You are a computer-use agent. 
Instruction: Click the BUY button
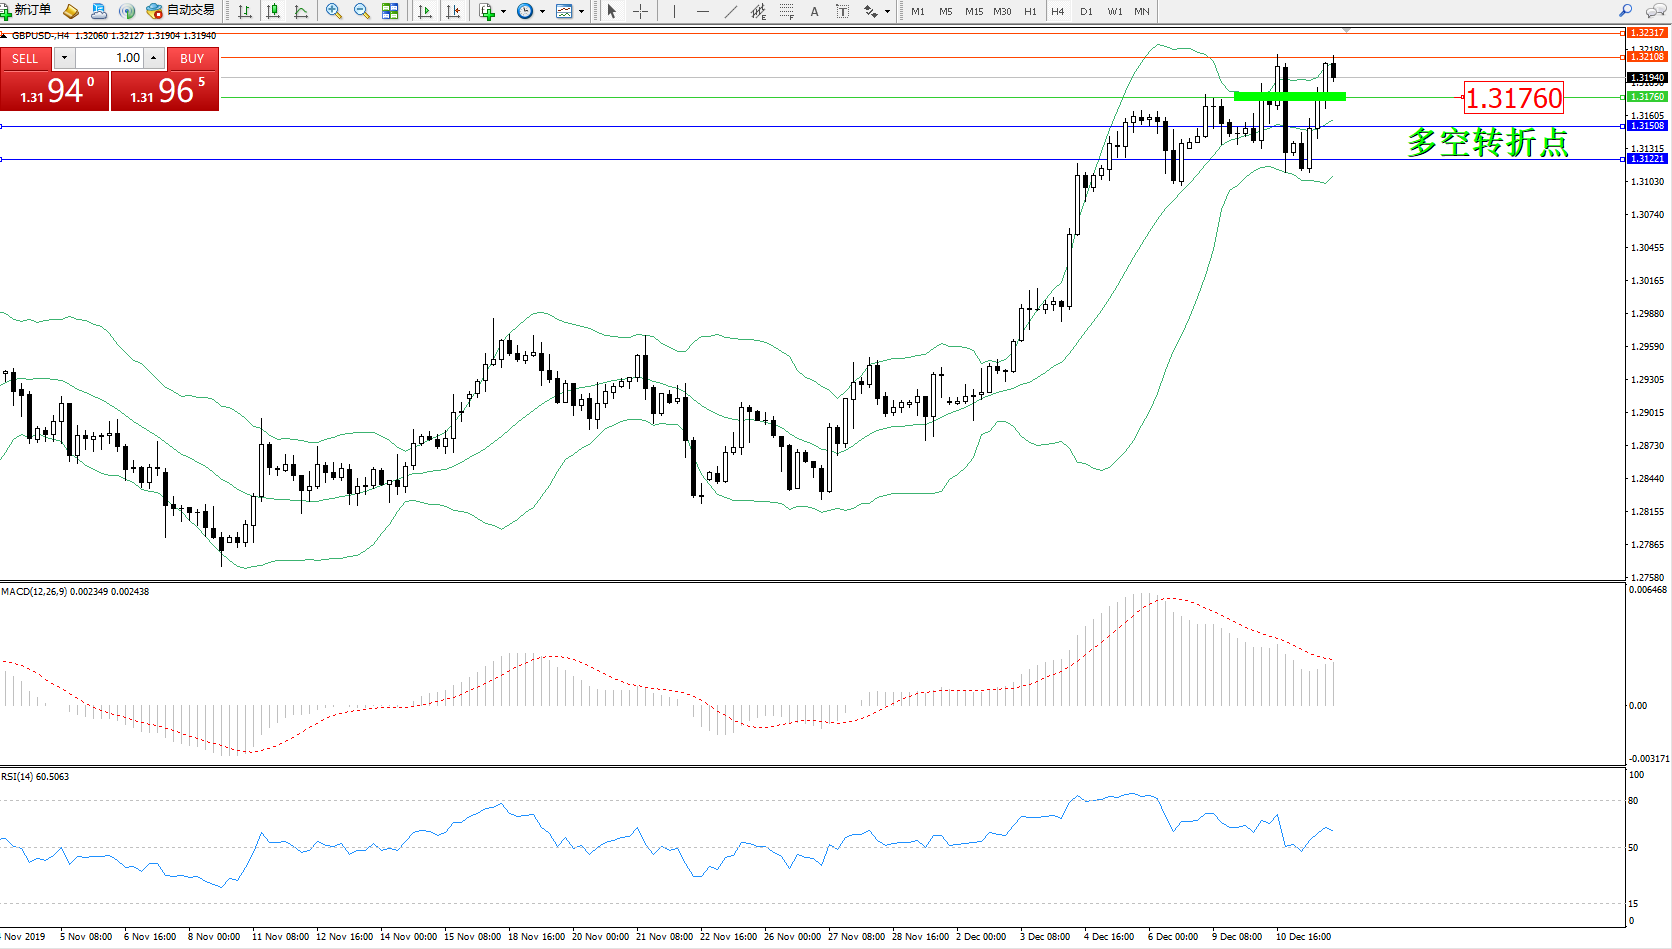pos(192,58)
